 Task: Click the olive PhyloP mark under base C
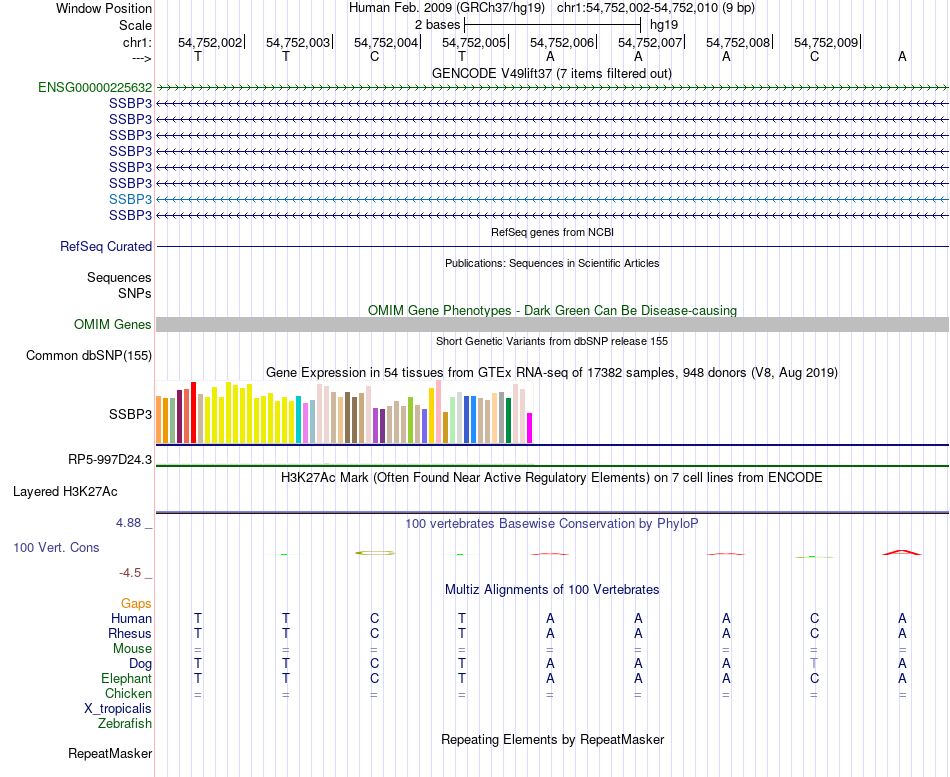[375, 553]
